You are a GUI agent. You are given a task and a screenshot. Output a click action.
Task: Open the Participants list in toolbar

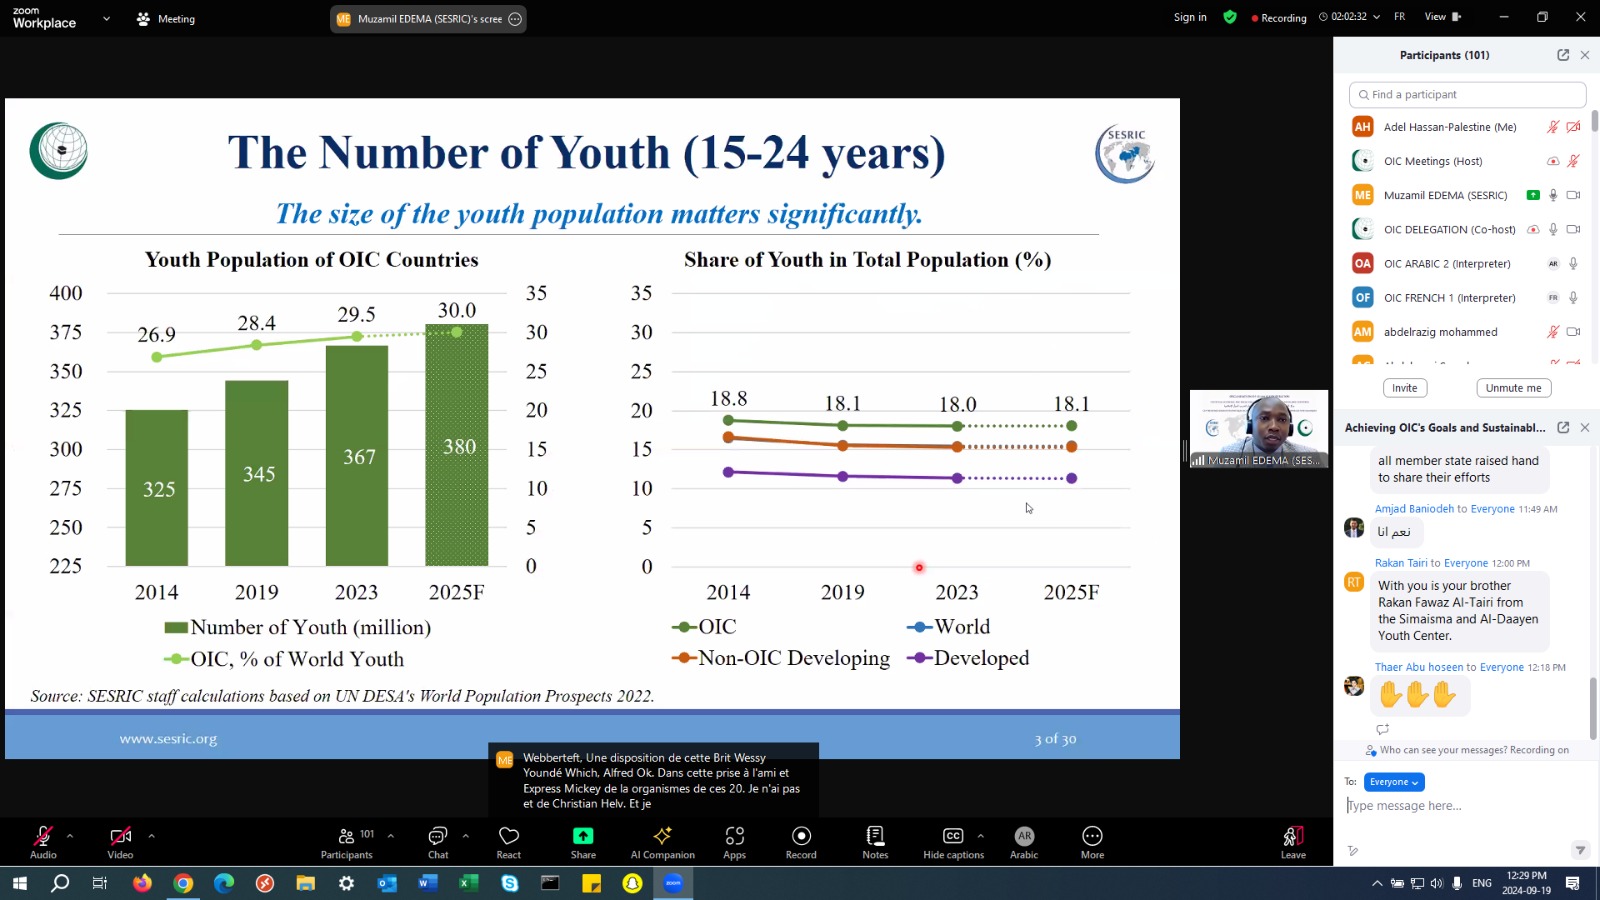(x=347, y=841)
